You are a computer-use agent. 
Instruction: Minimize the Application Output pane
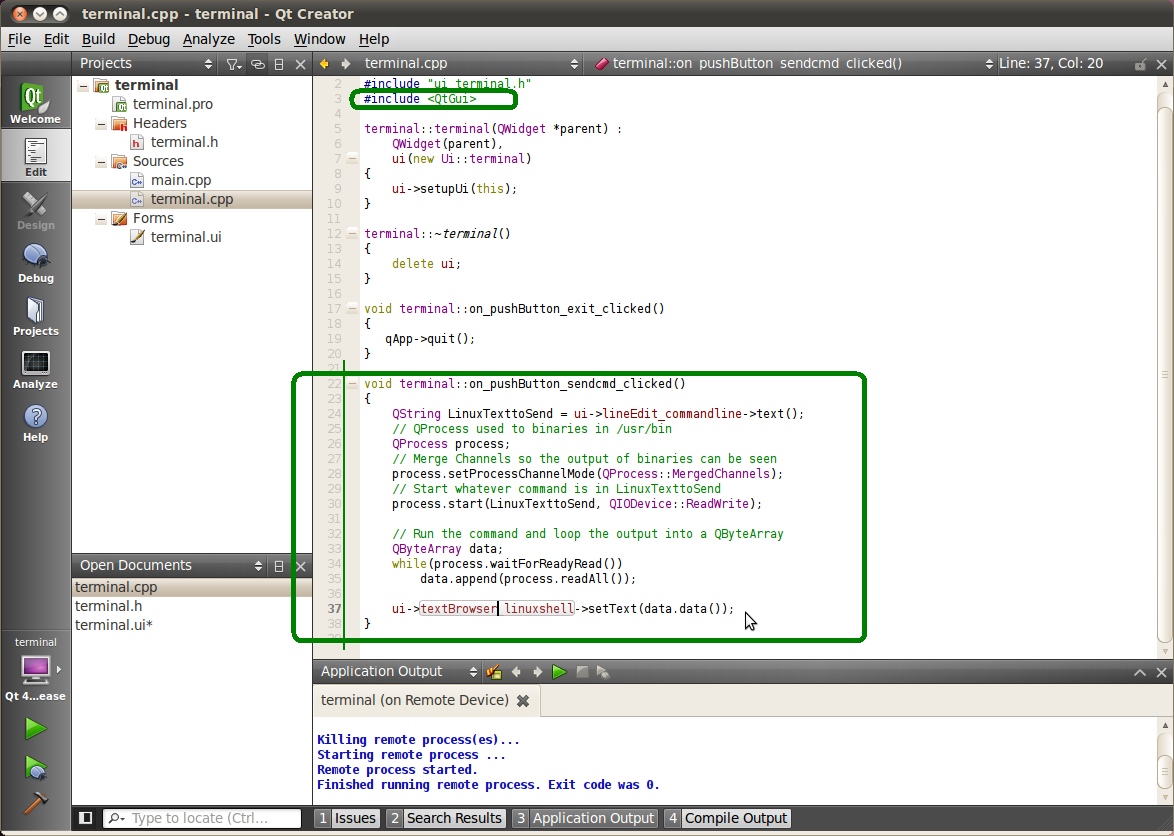point(1140,672)
